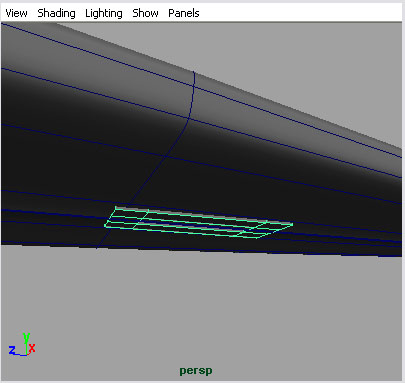Image resolution: width=405 pixels, height=383 pixels.
Task: Pick the lower-right corner of the green patch
Action: coord(257,238)
